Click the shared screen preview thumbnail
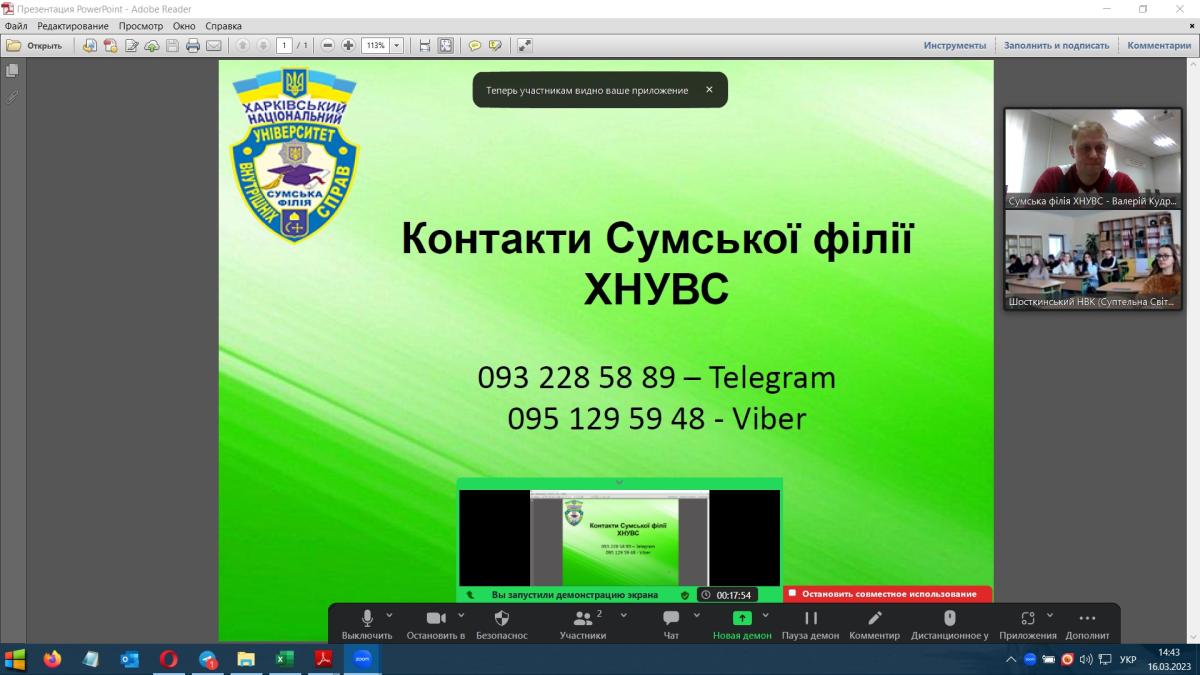The image size is (1200, 675). point(619,538)
